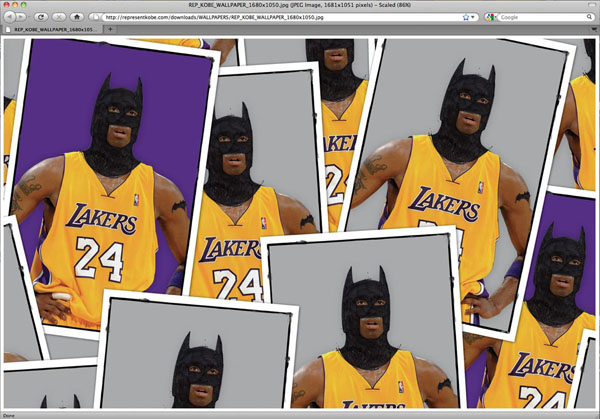Reload the page with the refresh button
This screenshot has width=600, height=419.
pos(41,17)
